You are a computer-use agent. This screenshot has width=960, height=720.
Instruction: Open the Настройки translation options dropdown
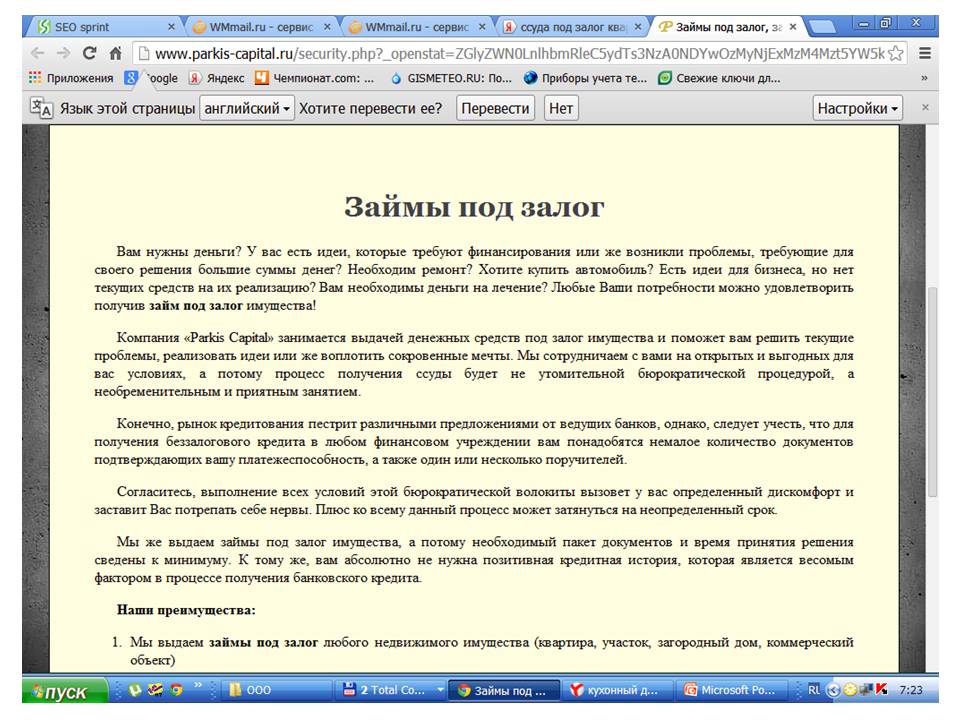point(857,108)
